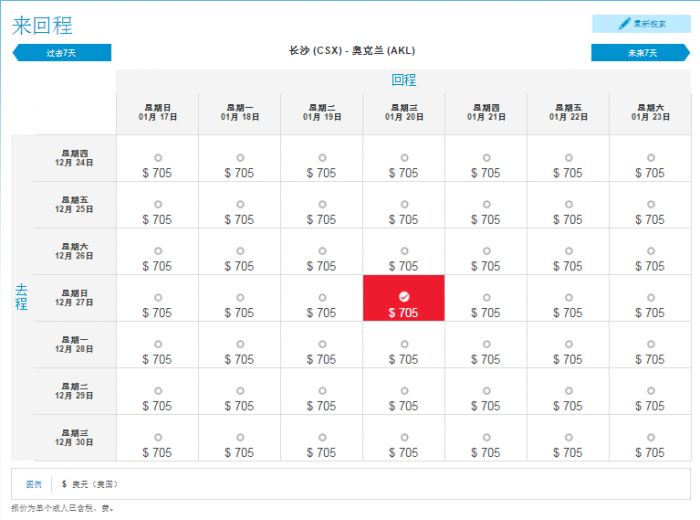Click the 图例 legend label
This screenshot has height=520, width=700.
coord(33,484)
